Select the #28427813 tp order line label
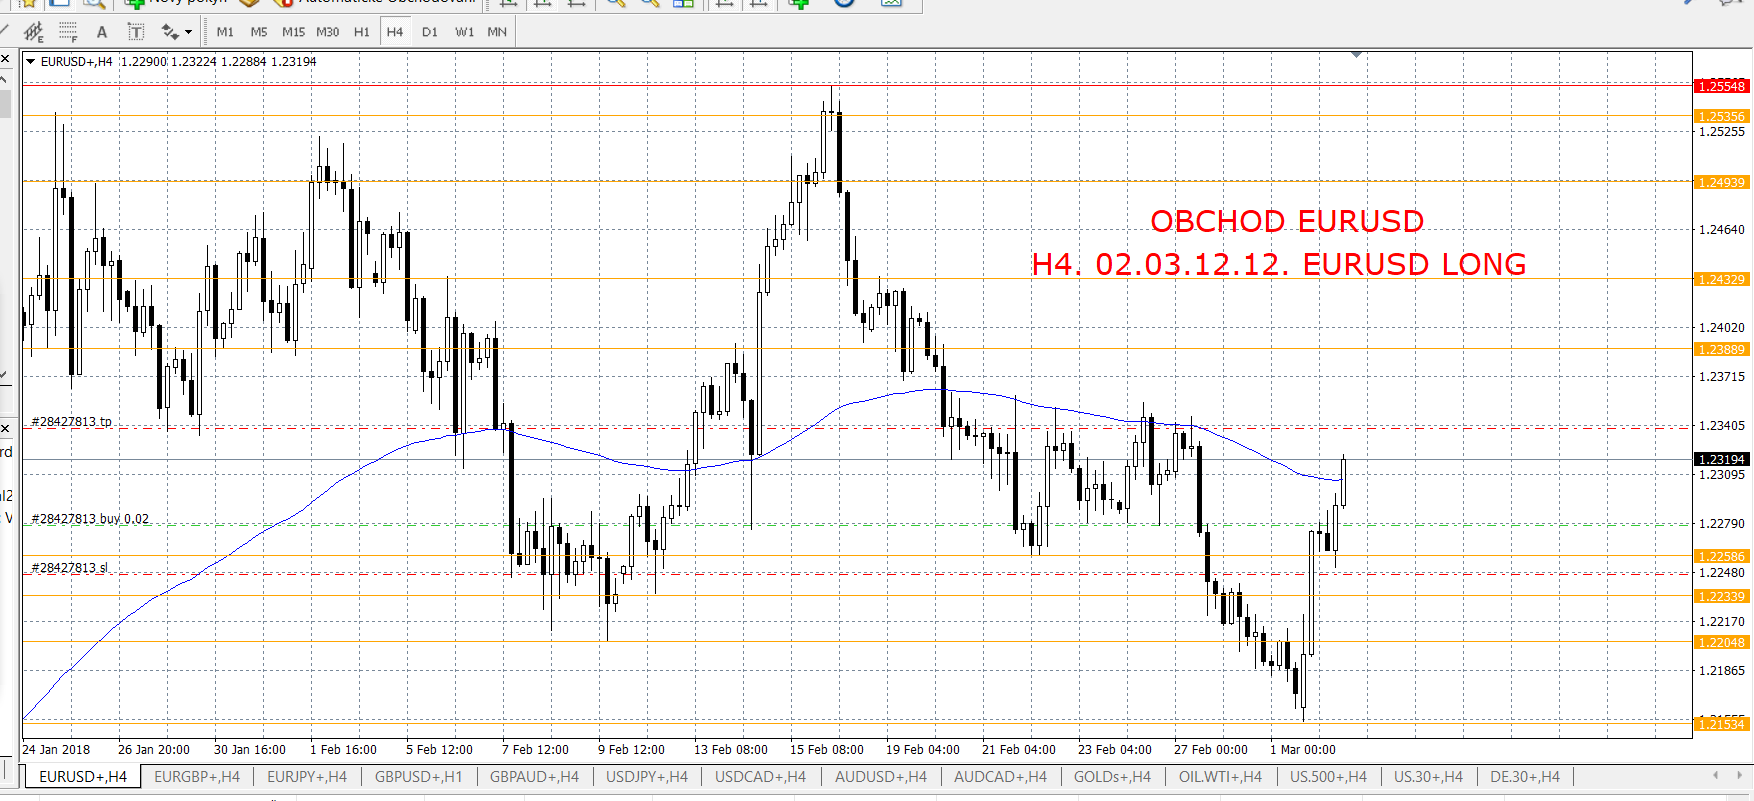 tap(72, 422)
